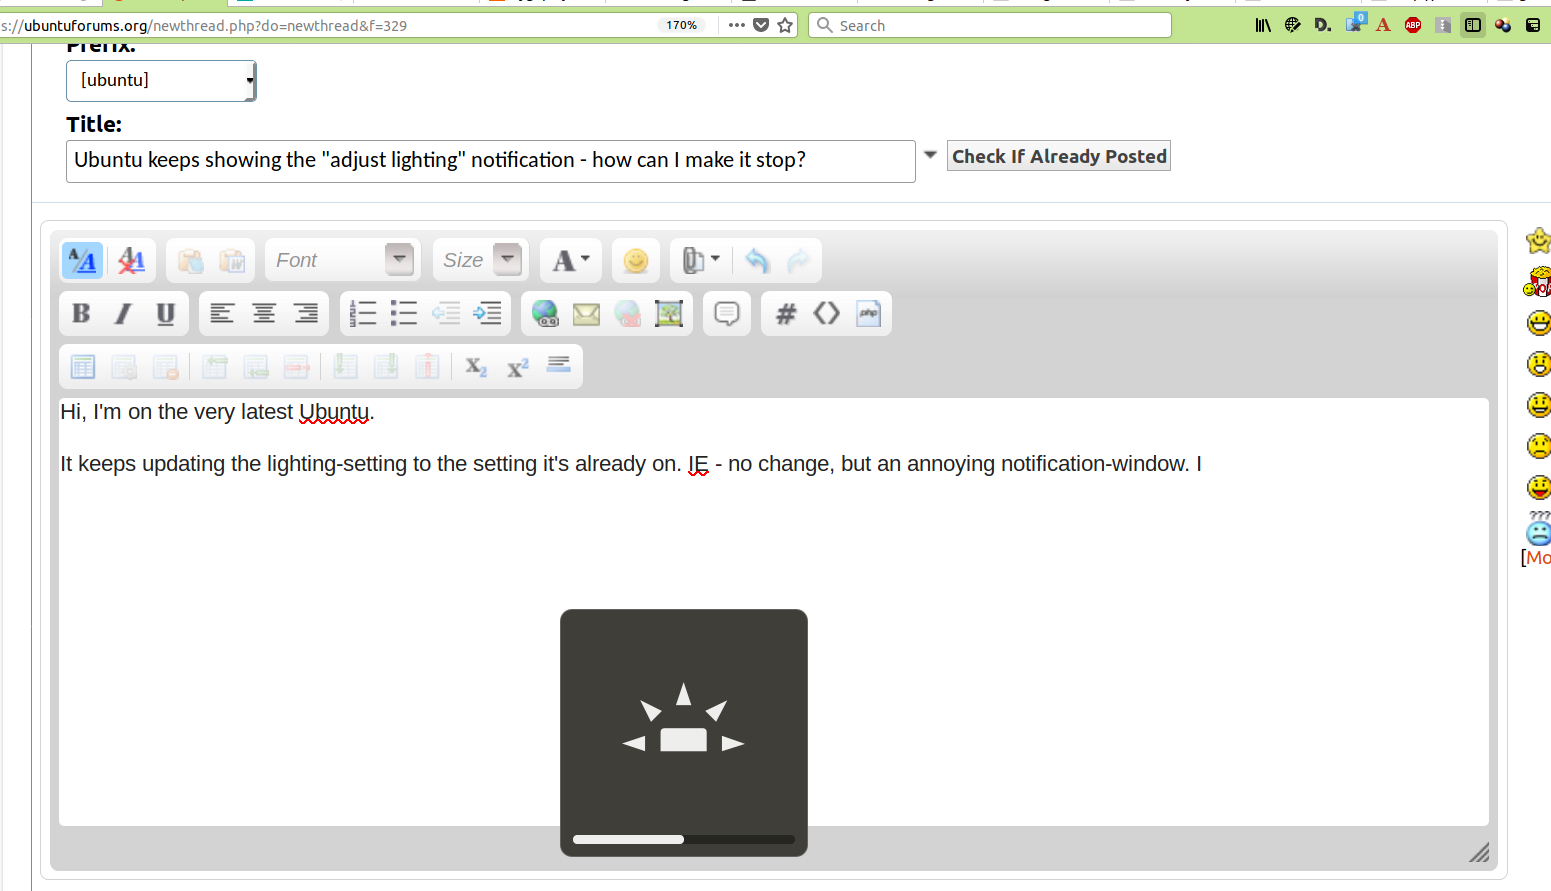1551x891 pixels.
Task: Open the page actions (three dots) menu
Action: [737, 25]
